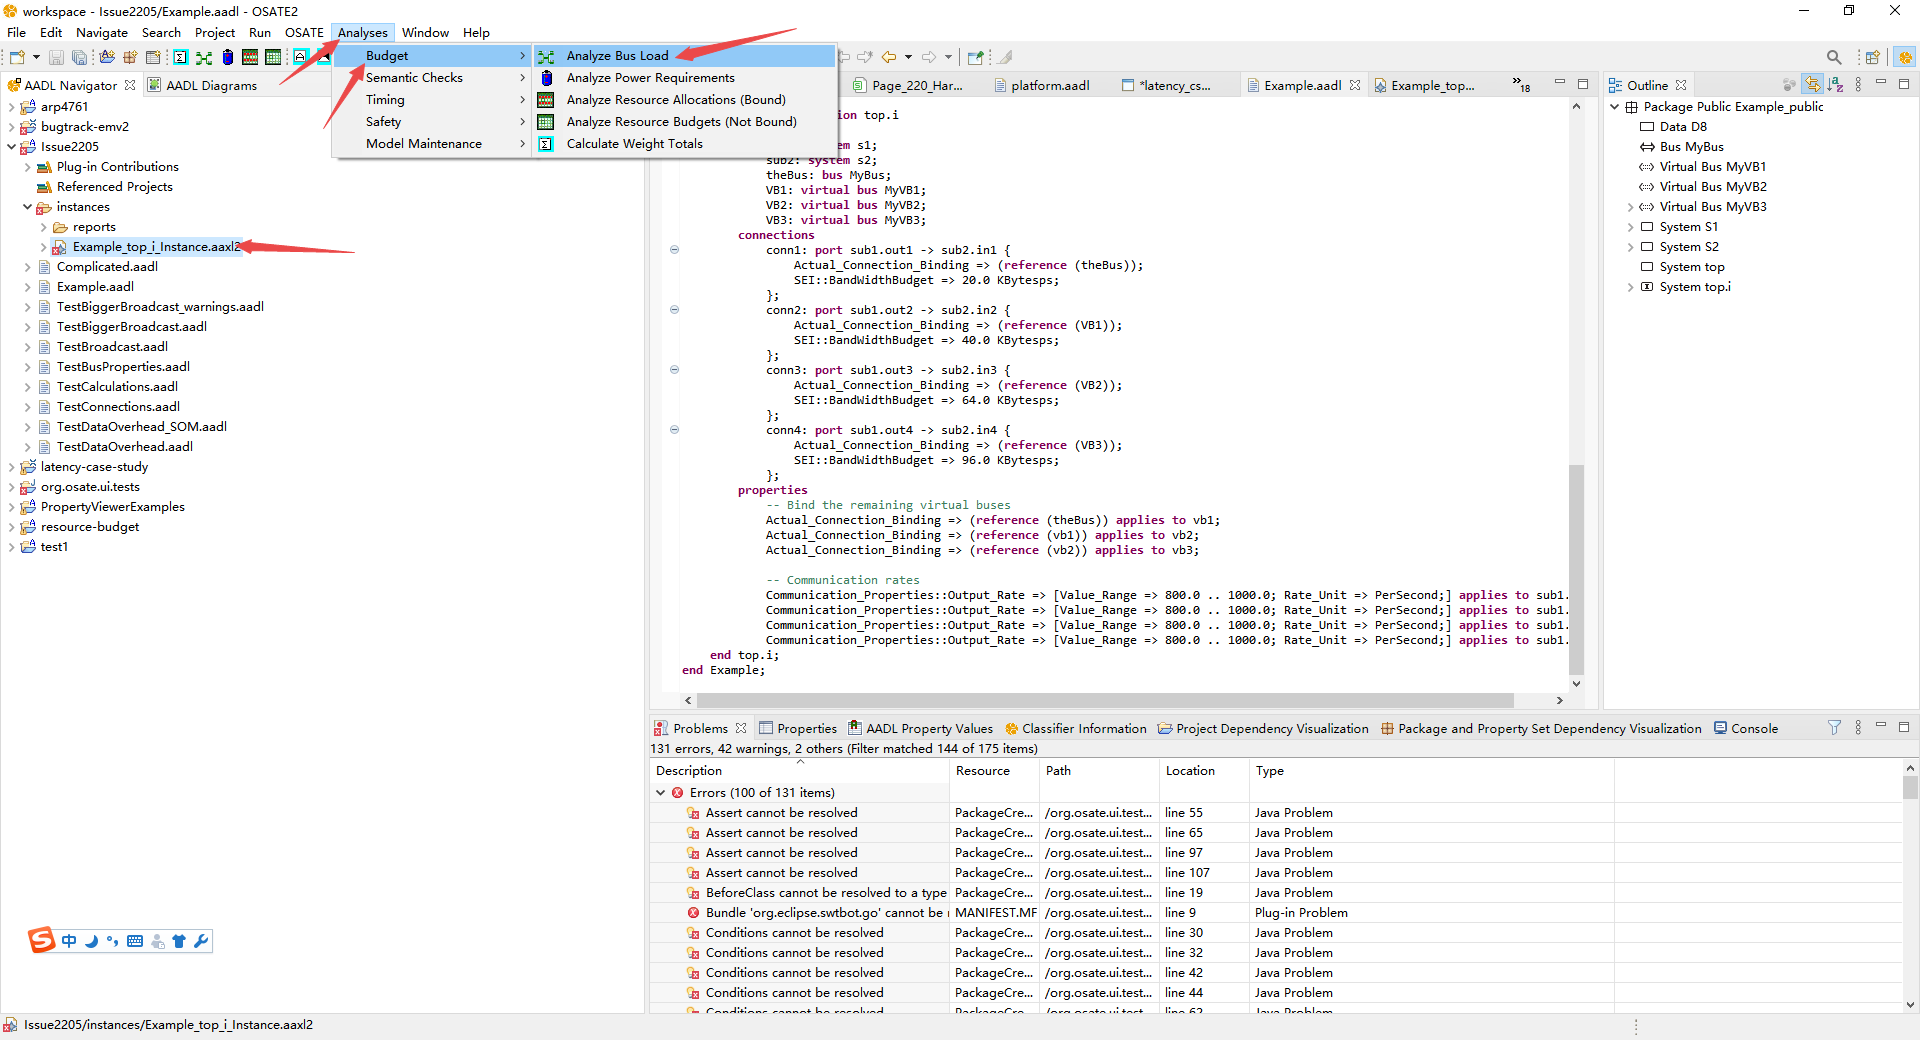Click the back navigation arrow icon
Image resolution: width=1920 pixels, height=1040 pixels.
coord(888,57)
